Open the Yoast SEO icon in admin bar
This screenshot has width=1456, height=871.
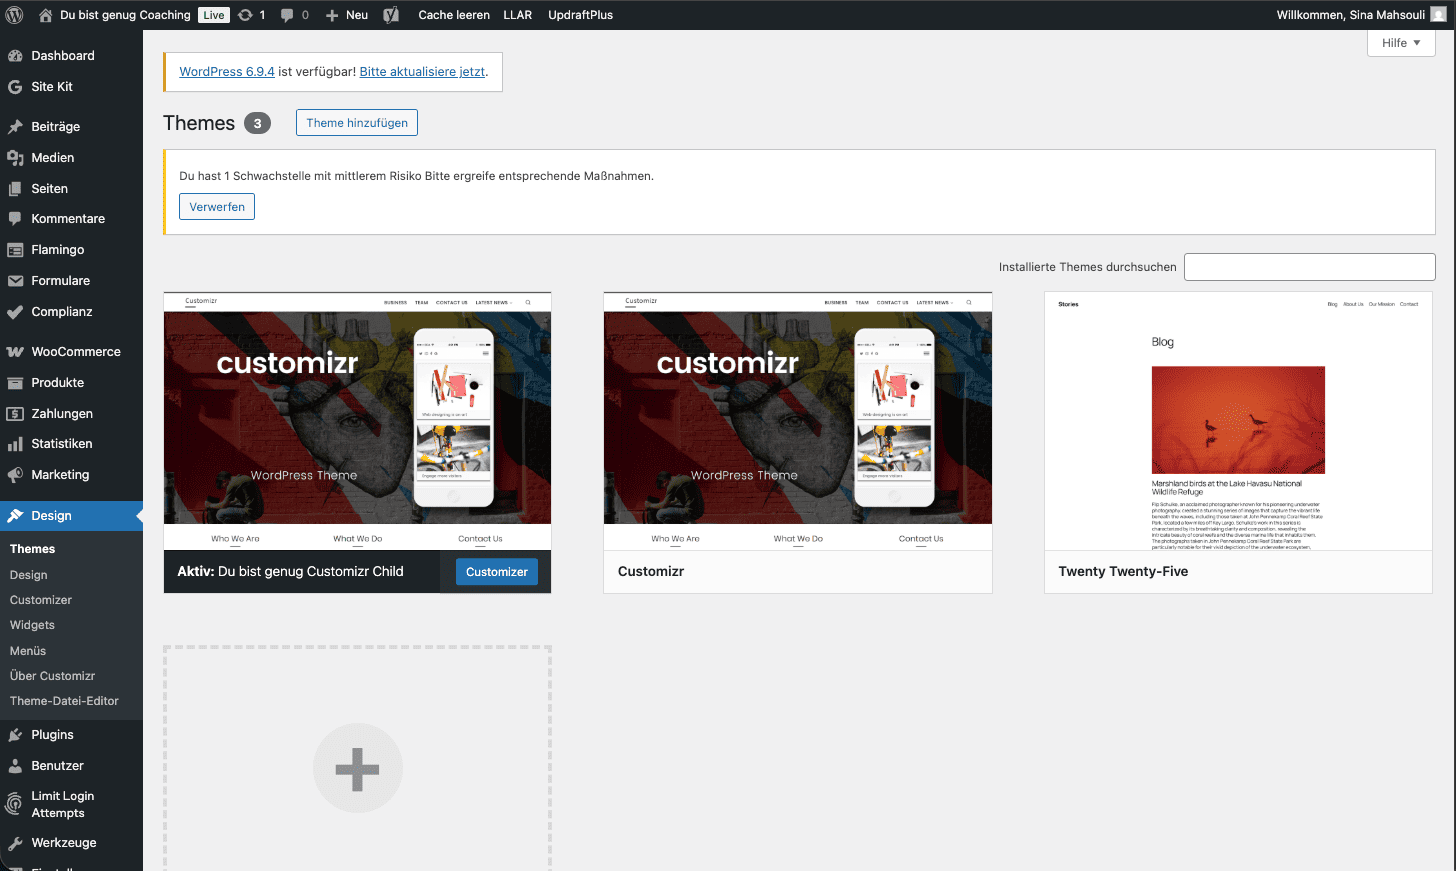pyautogui.click(x=391, y=15)
